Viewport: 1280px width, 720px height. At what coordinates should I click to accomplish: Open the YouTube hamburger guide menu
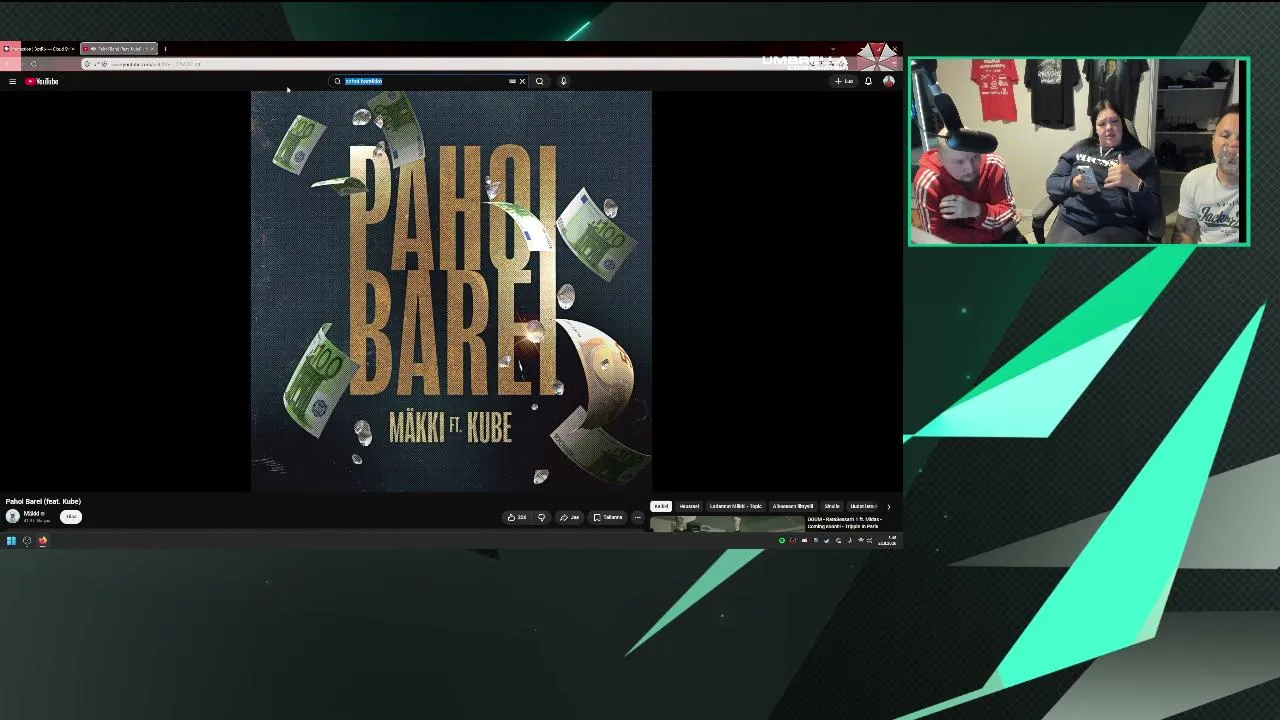12,81
